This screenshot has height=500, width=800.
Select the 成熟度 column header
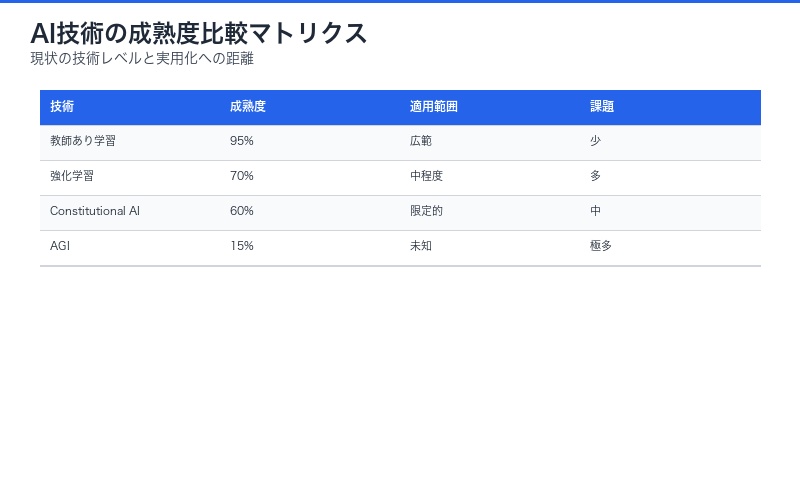point(247,106)
